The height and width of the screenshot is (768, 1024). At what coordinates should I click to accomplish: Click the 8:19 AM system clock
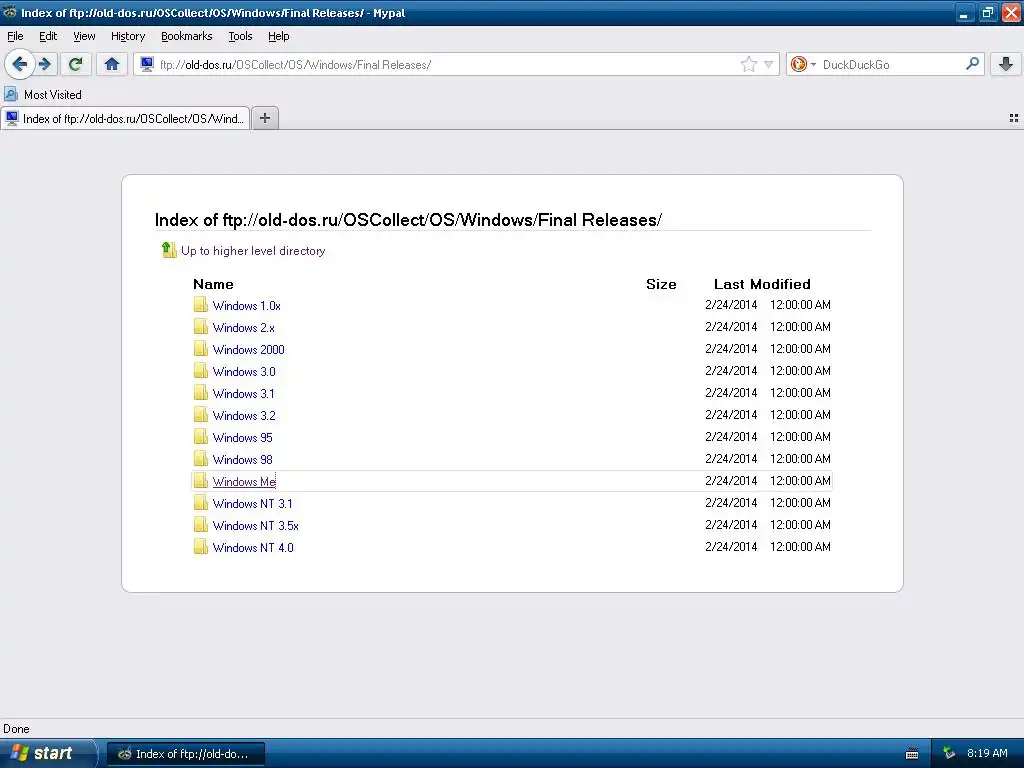(x=987, y=754)
